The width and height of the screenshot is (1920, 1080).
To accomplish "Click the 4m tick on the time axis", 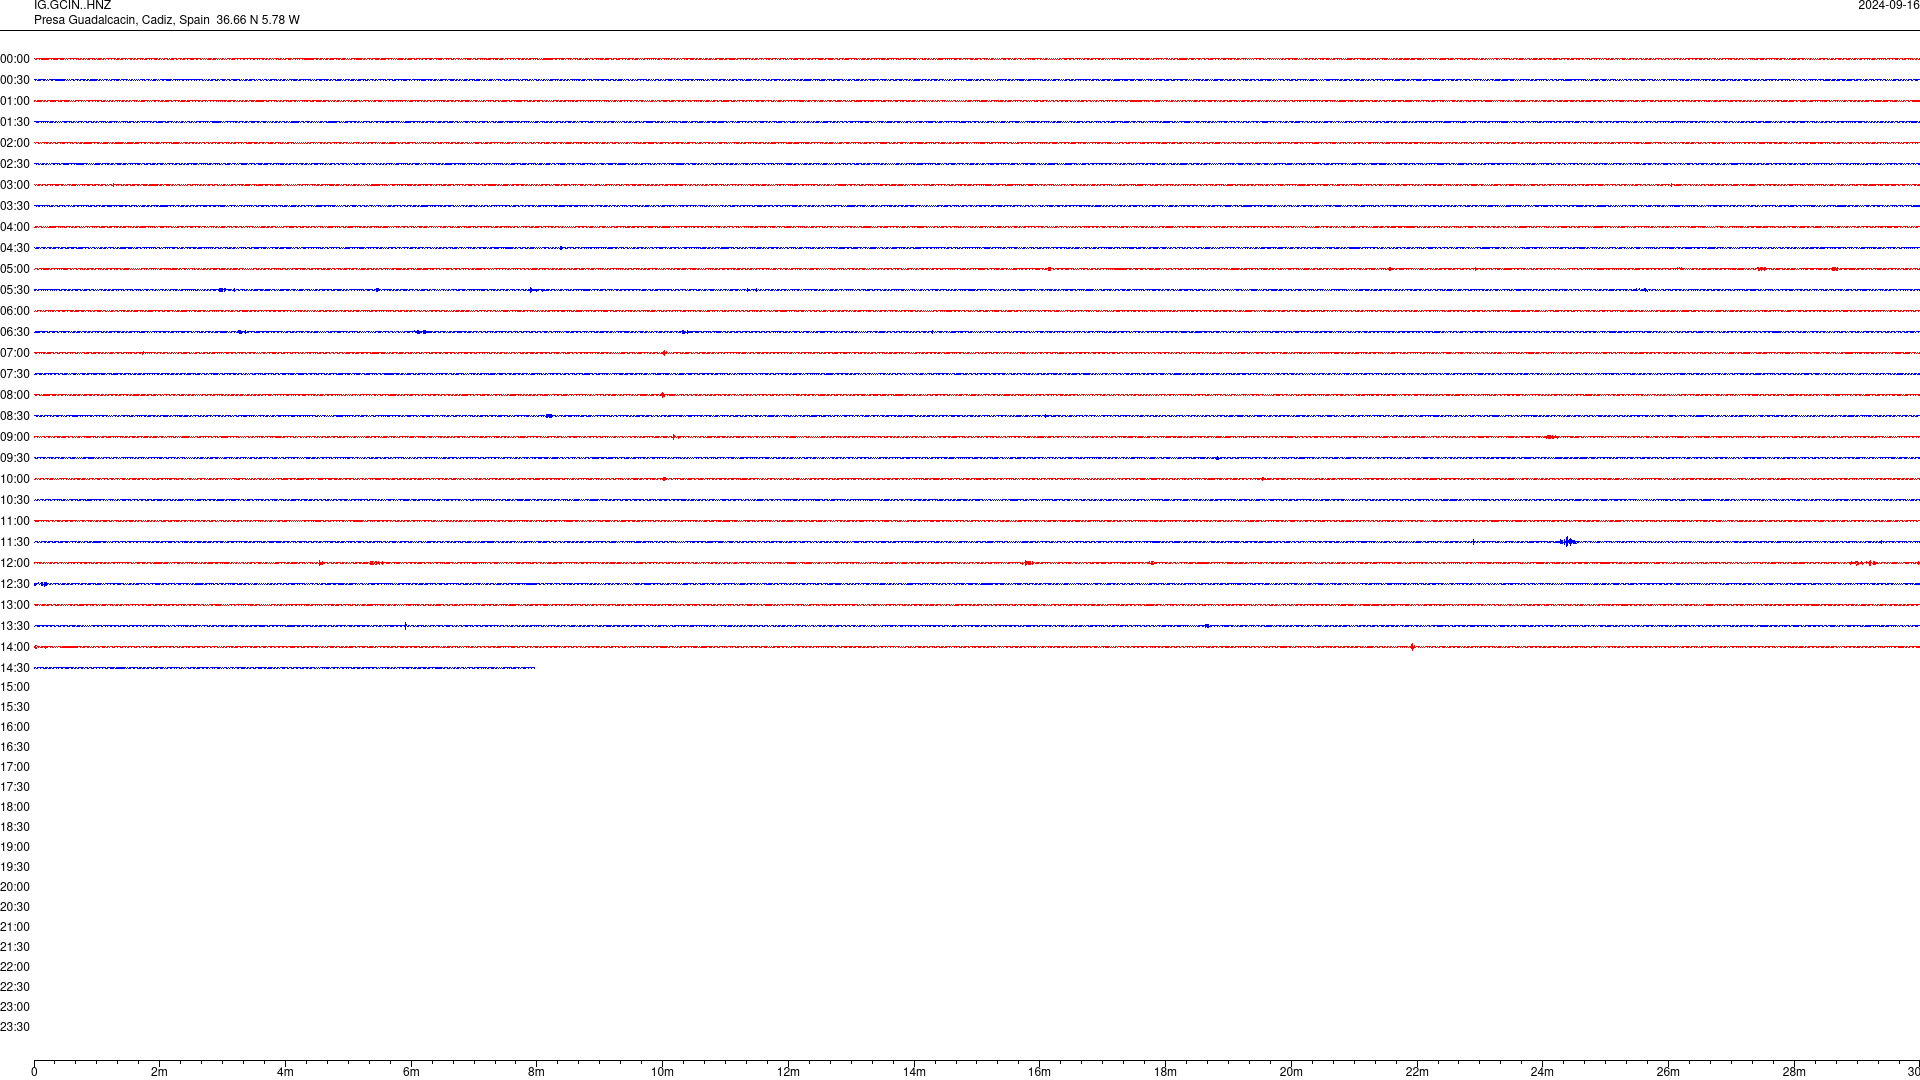I will [x=285, y=1072].
